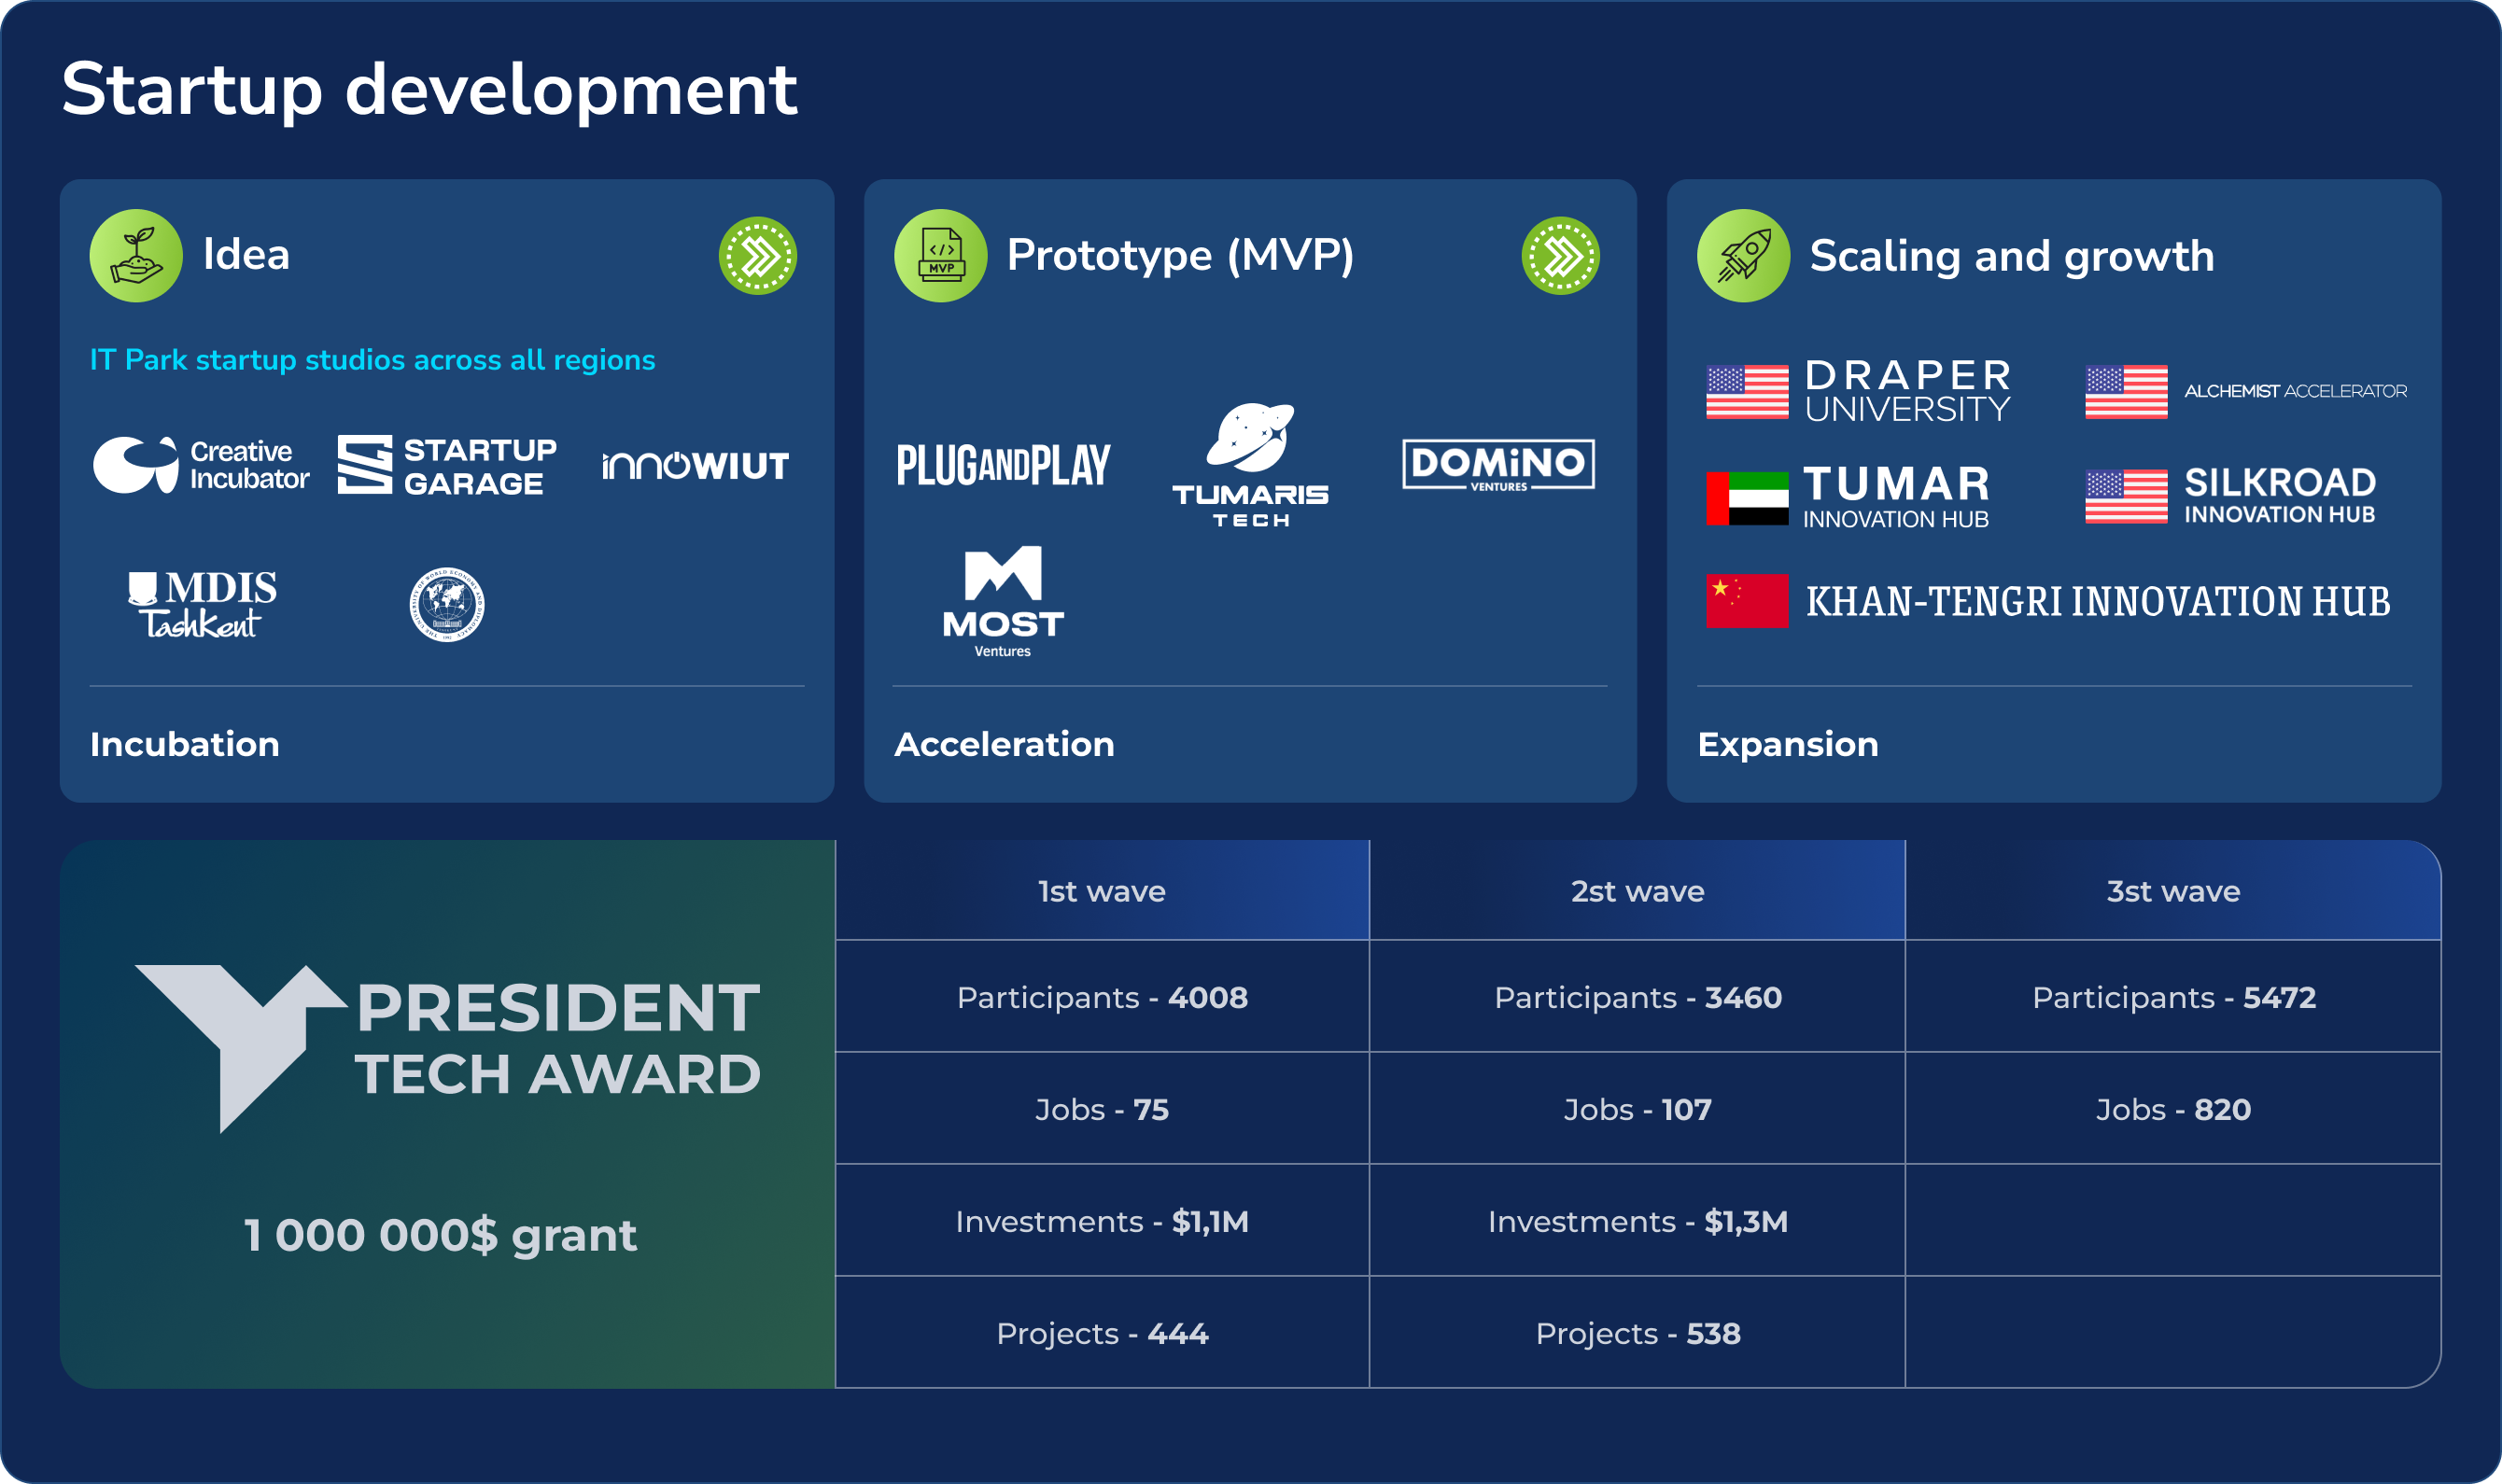This screenshot has width=2502, height=1484.
Task: Click the Expansion label
Action: [x=1788, y=744]
